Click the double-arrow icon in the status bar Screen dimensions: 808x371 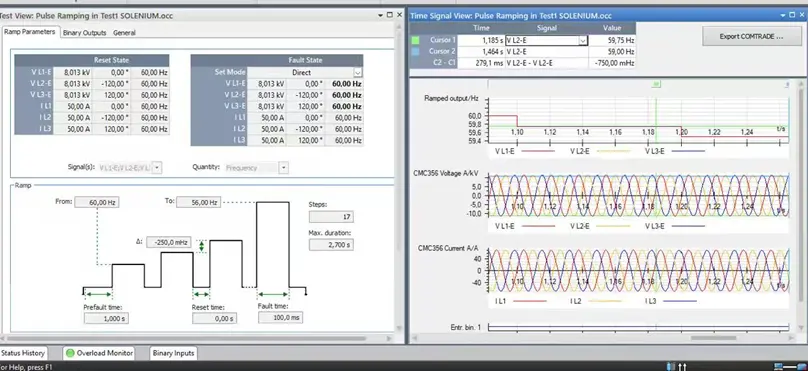682,366
